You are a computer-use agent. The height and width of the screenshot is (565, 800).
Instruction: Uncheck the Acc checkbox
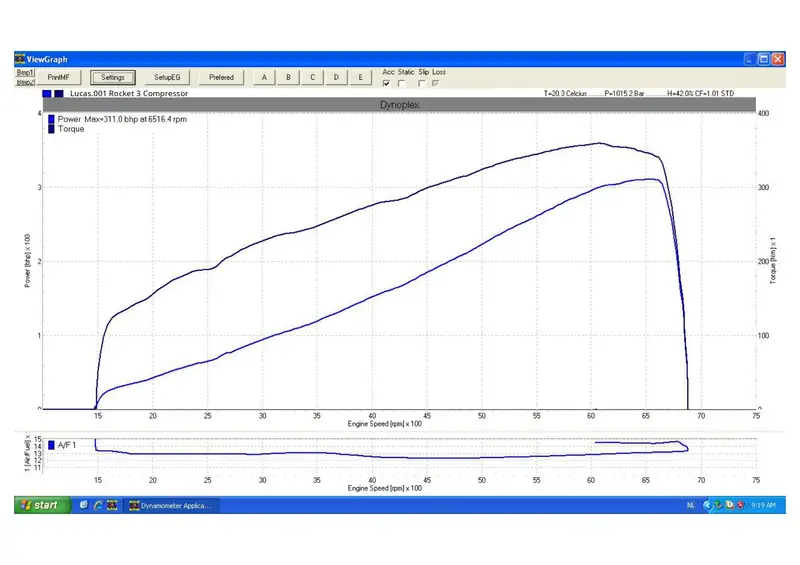point(387,83)
